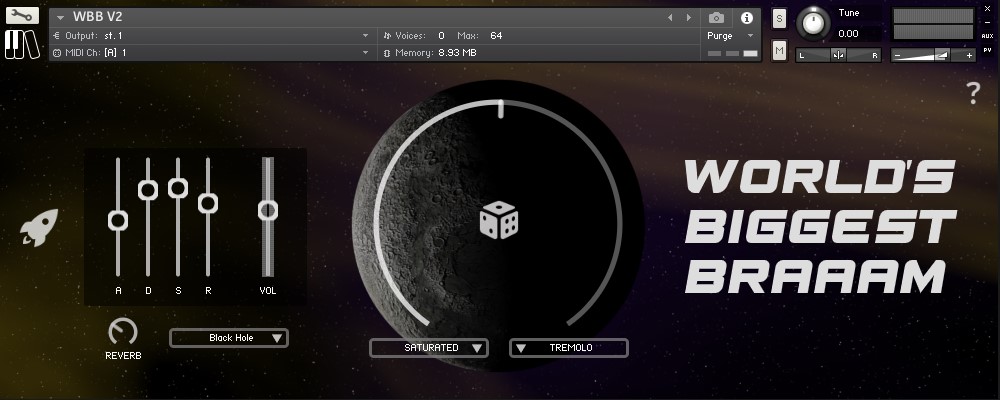Toggle the AUX sends button
This screenshot has height=400, width=1000.
point(987,36)
